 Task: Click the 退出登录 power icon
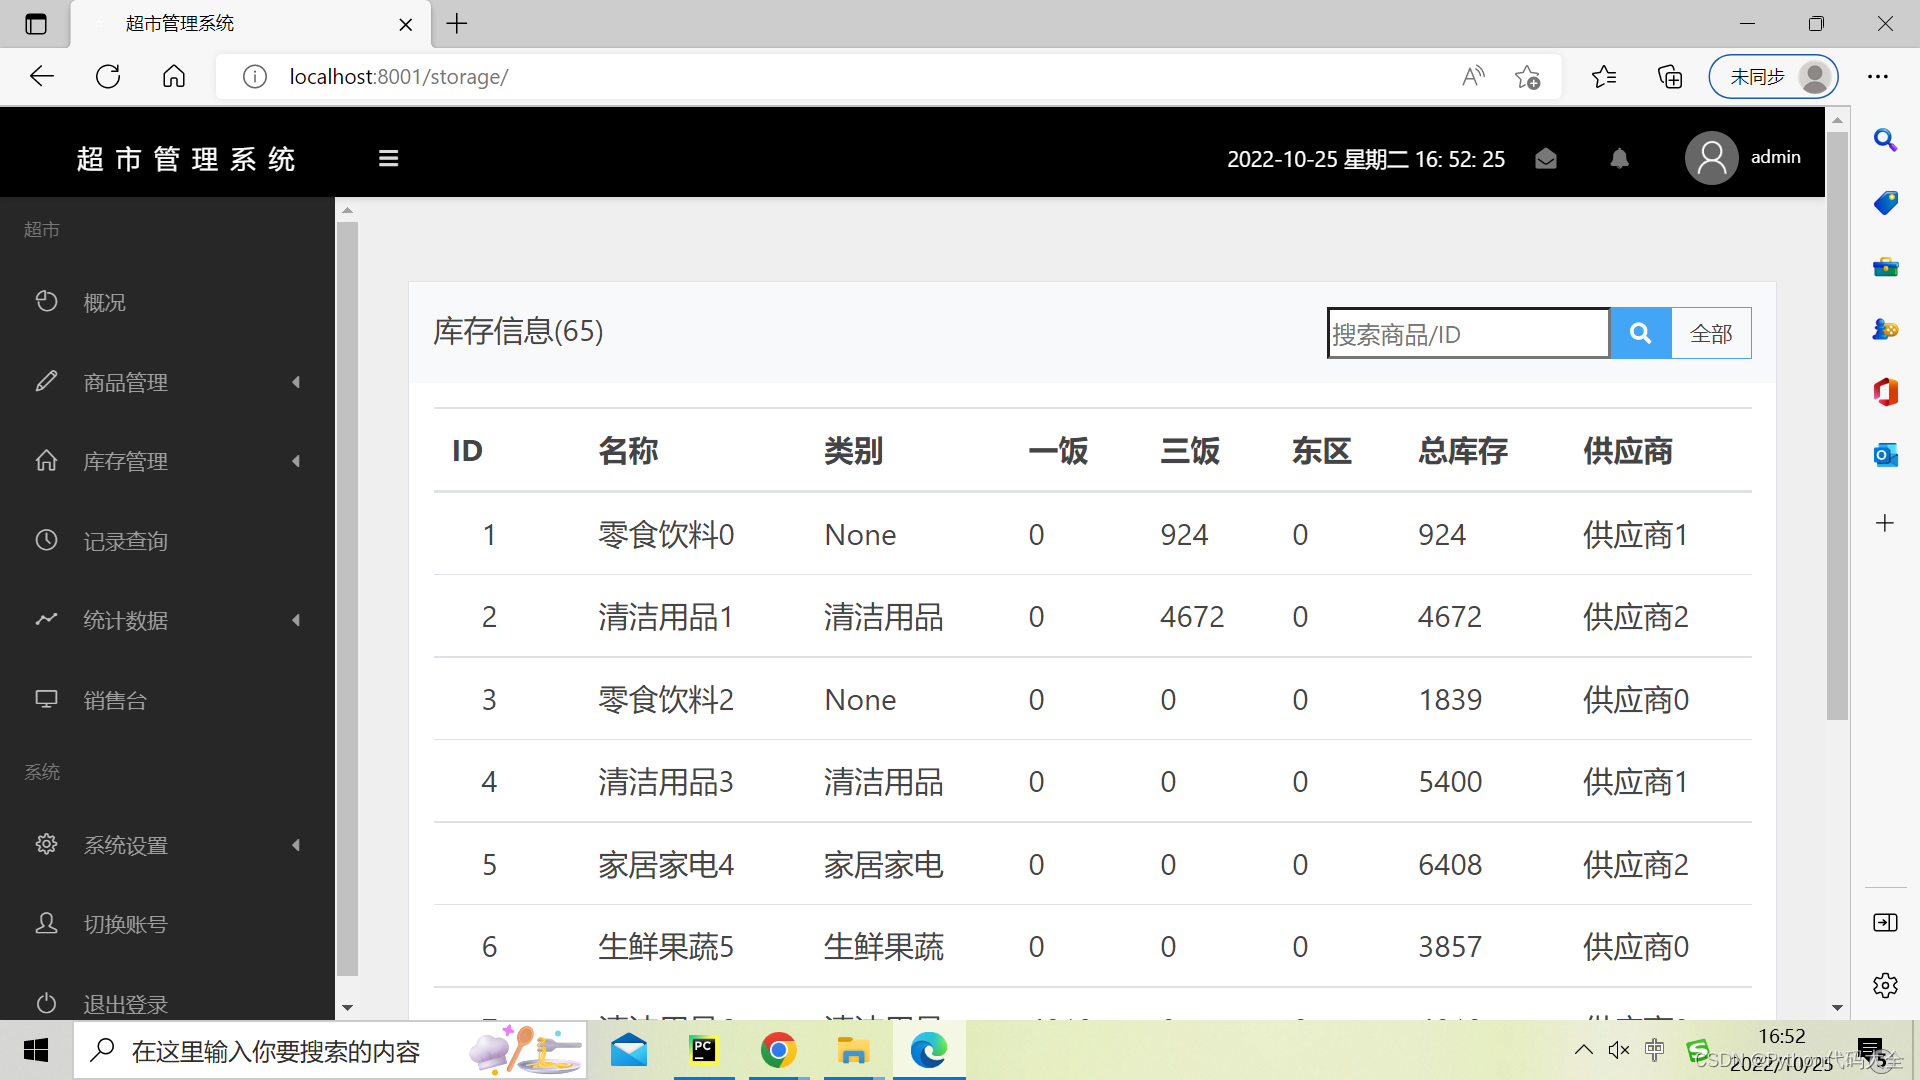(x=46, y=1002)
